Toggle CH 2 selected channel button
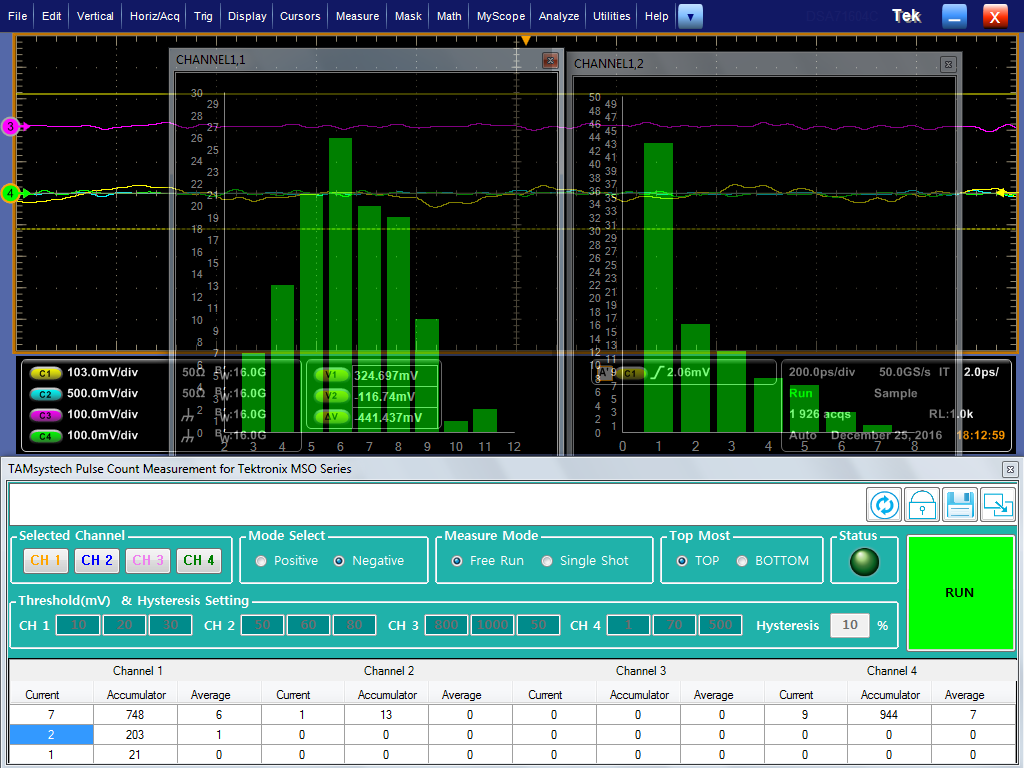The height and width of the screenshot is (768, 1024). tap(97, 560)
